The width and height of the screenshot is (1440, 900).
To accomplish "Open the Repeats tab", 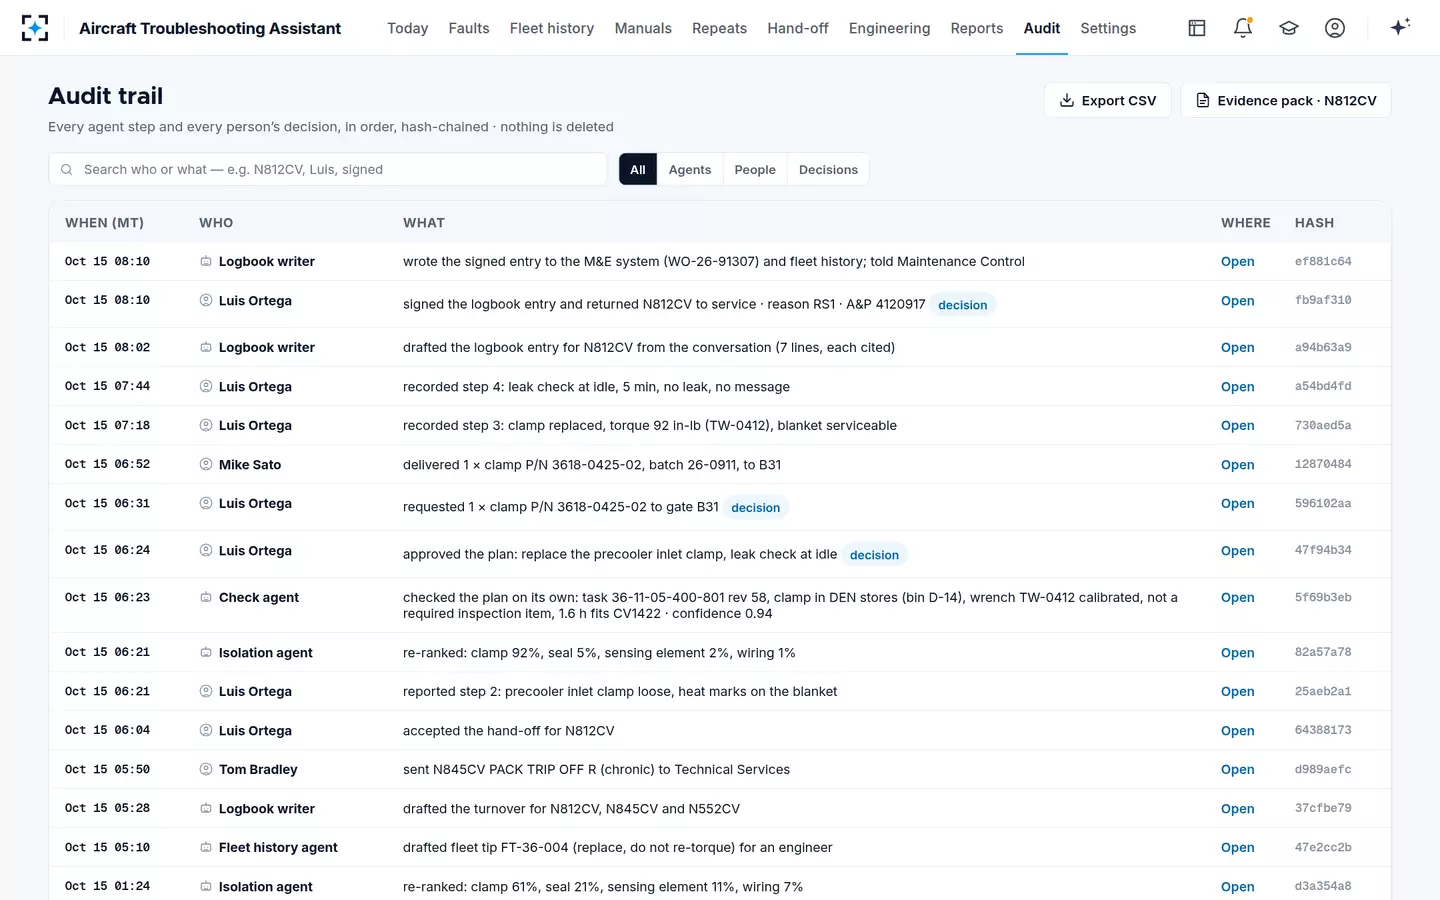I will click(x=719, y=28).
